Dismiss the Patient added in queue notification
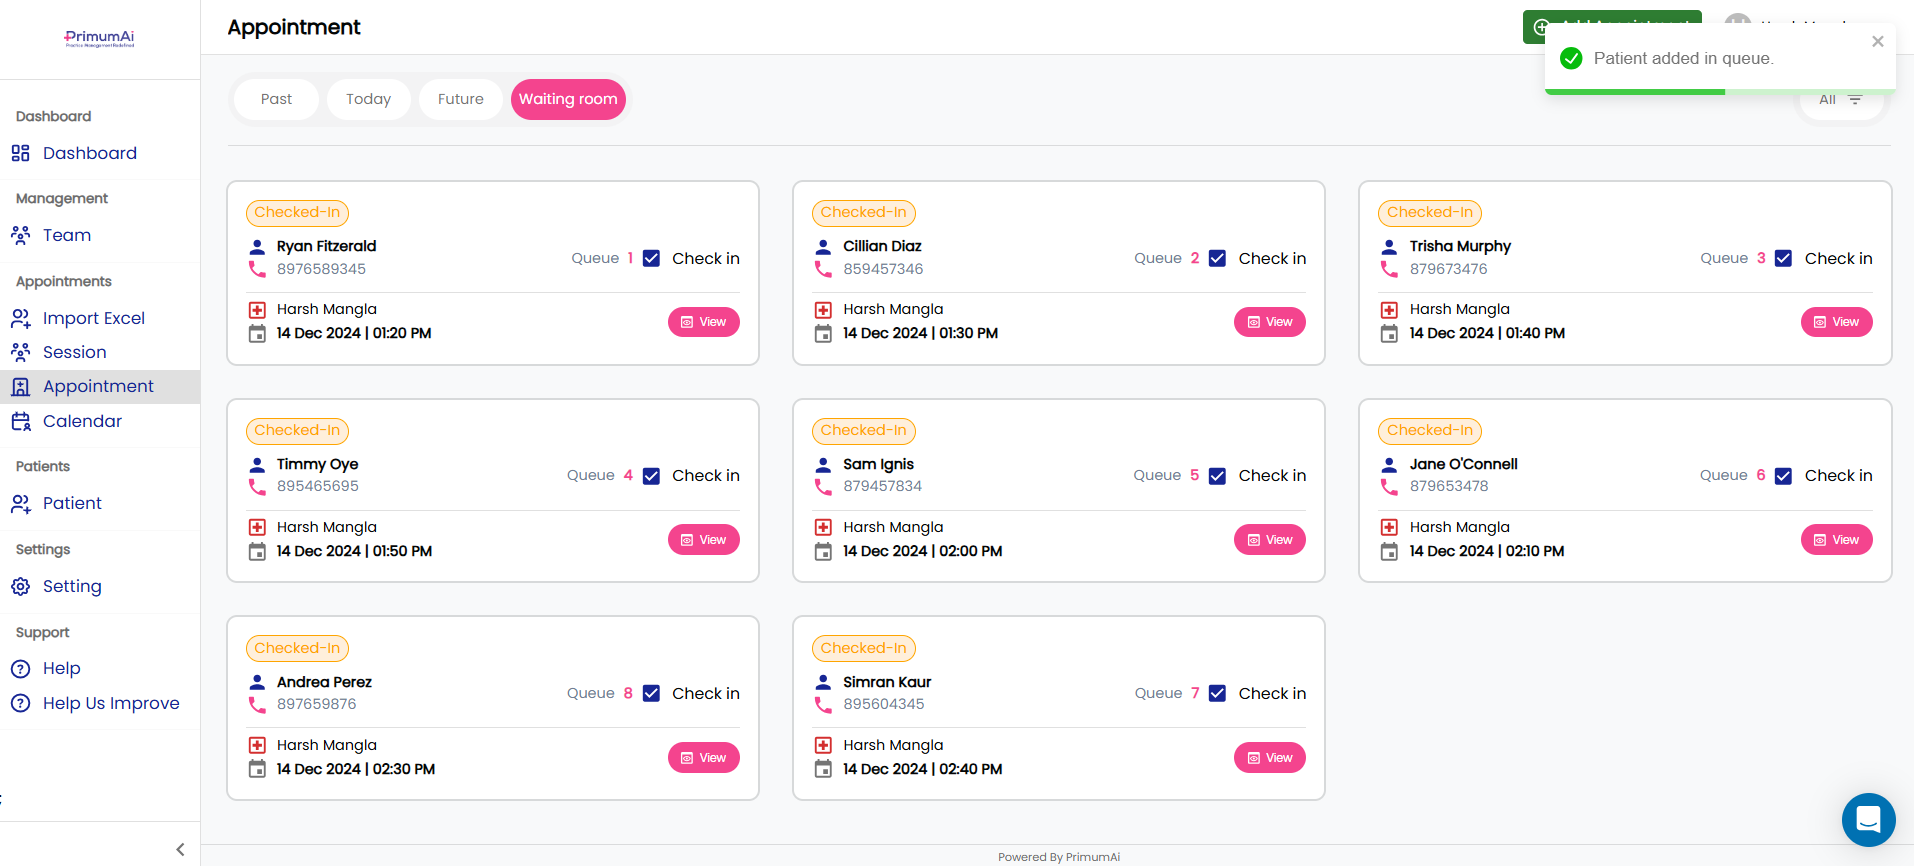1914x866 pixels. point(1877,41)
